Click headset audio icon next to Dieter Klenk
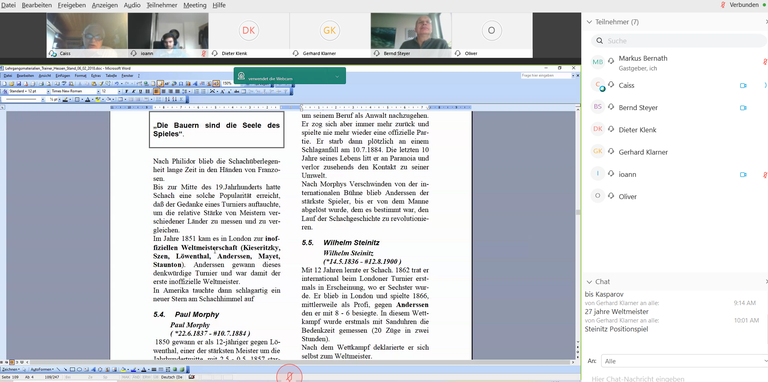This screenshot has height=382, width=768. click(x=611, y=130)
